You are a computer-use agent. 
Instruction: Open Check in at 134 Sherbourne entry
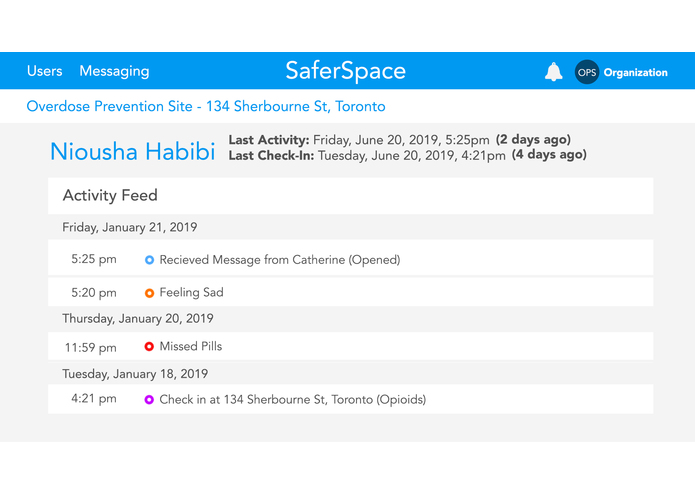(x=350, y=399)
